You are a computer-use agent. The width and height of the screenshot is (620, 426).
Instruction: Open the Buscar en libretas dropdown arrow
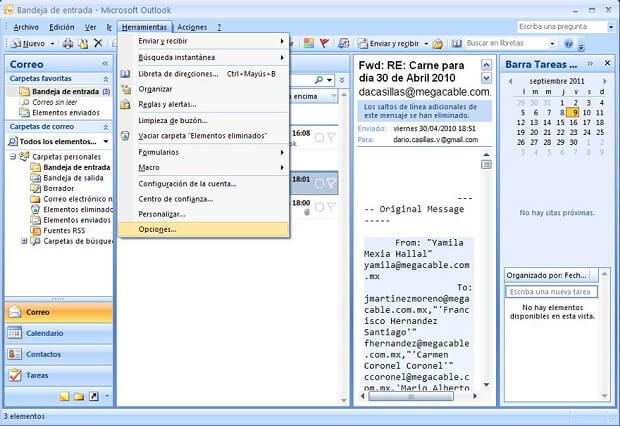click(x=552, y=44)
